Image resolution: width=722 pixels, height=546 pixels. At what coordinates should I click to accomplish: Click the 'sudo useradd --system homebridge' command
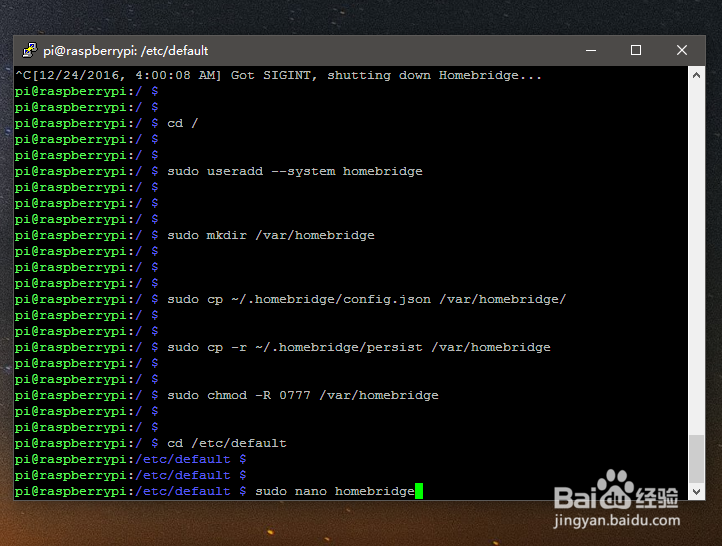coord(295,171)
